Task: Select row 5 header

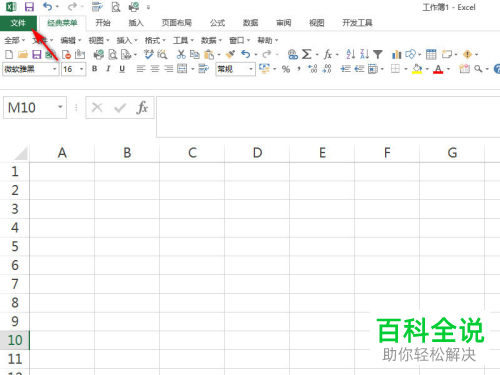Action: [x=15, y=246]
